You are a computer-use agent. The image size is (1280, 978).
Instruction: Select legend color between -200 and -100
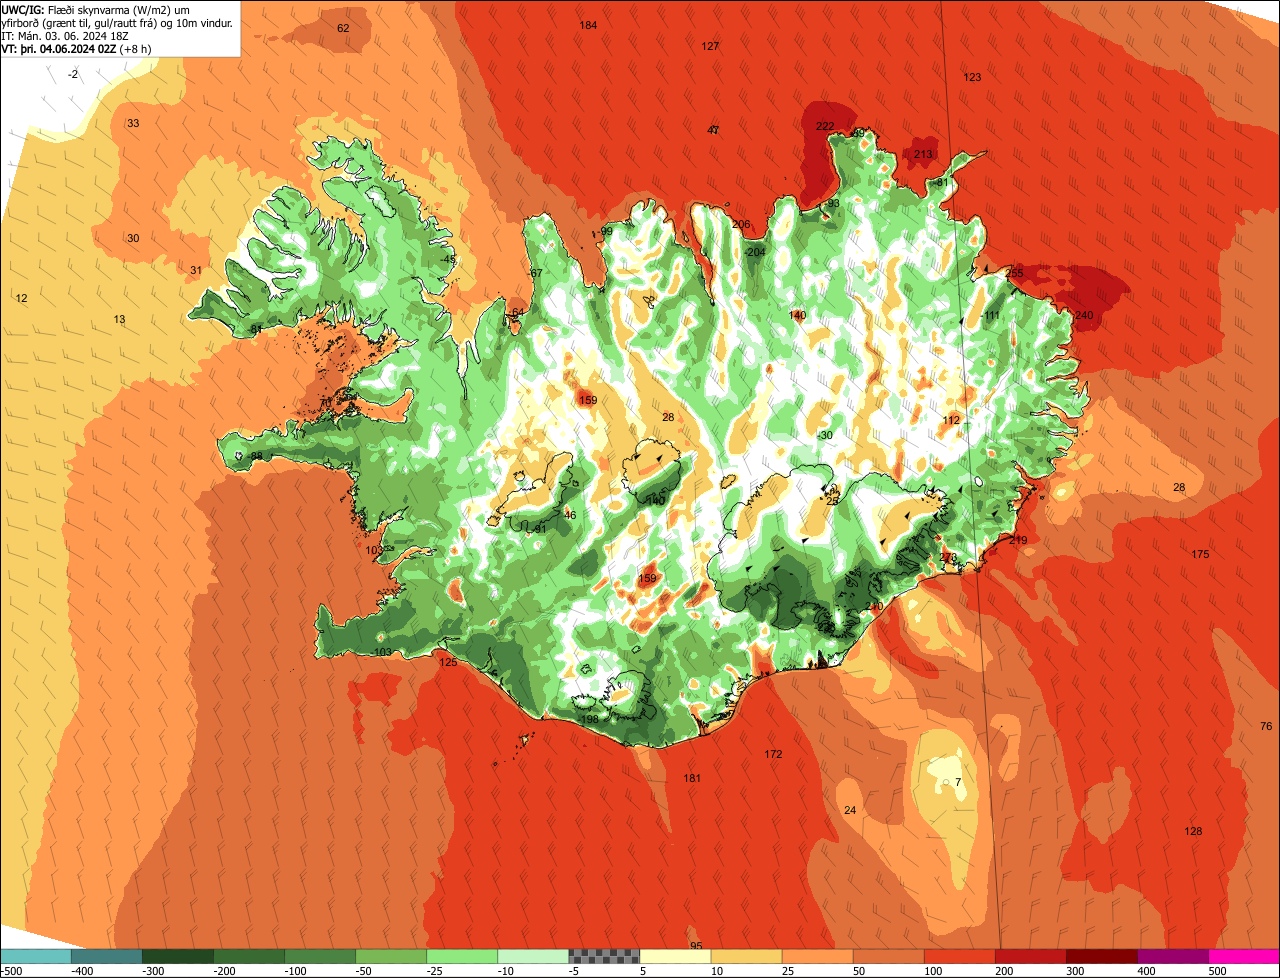point(249,956)
